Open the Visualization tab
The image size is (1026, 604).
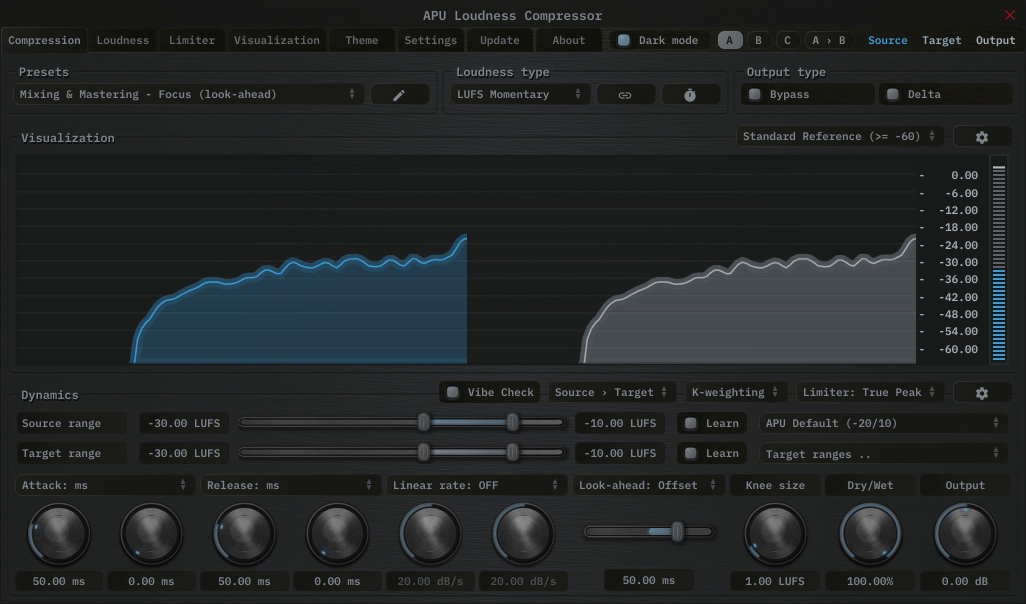click(276, 41)
